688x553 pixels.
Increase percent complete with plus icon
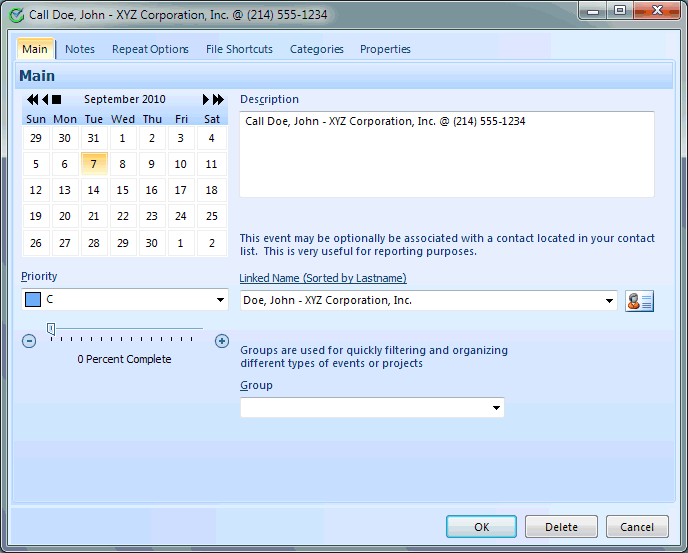point(222,341)
